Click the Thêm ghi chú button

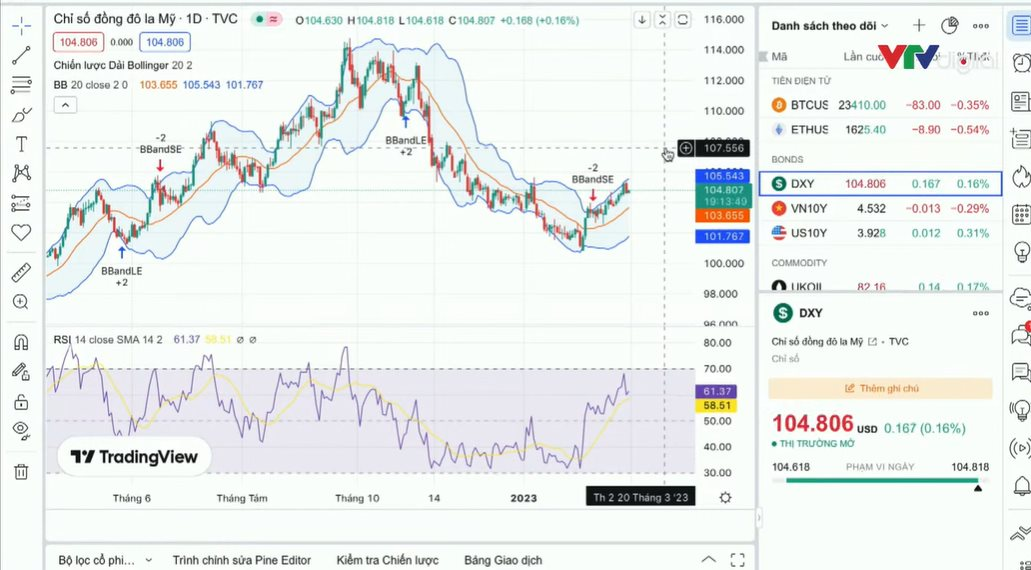(x=881, y=388)
